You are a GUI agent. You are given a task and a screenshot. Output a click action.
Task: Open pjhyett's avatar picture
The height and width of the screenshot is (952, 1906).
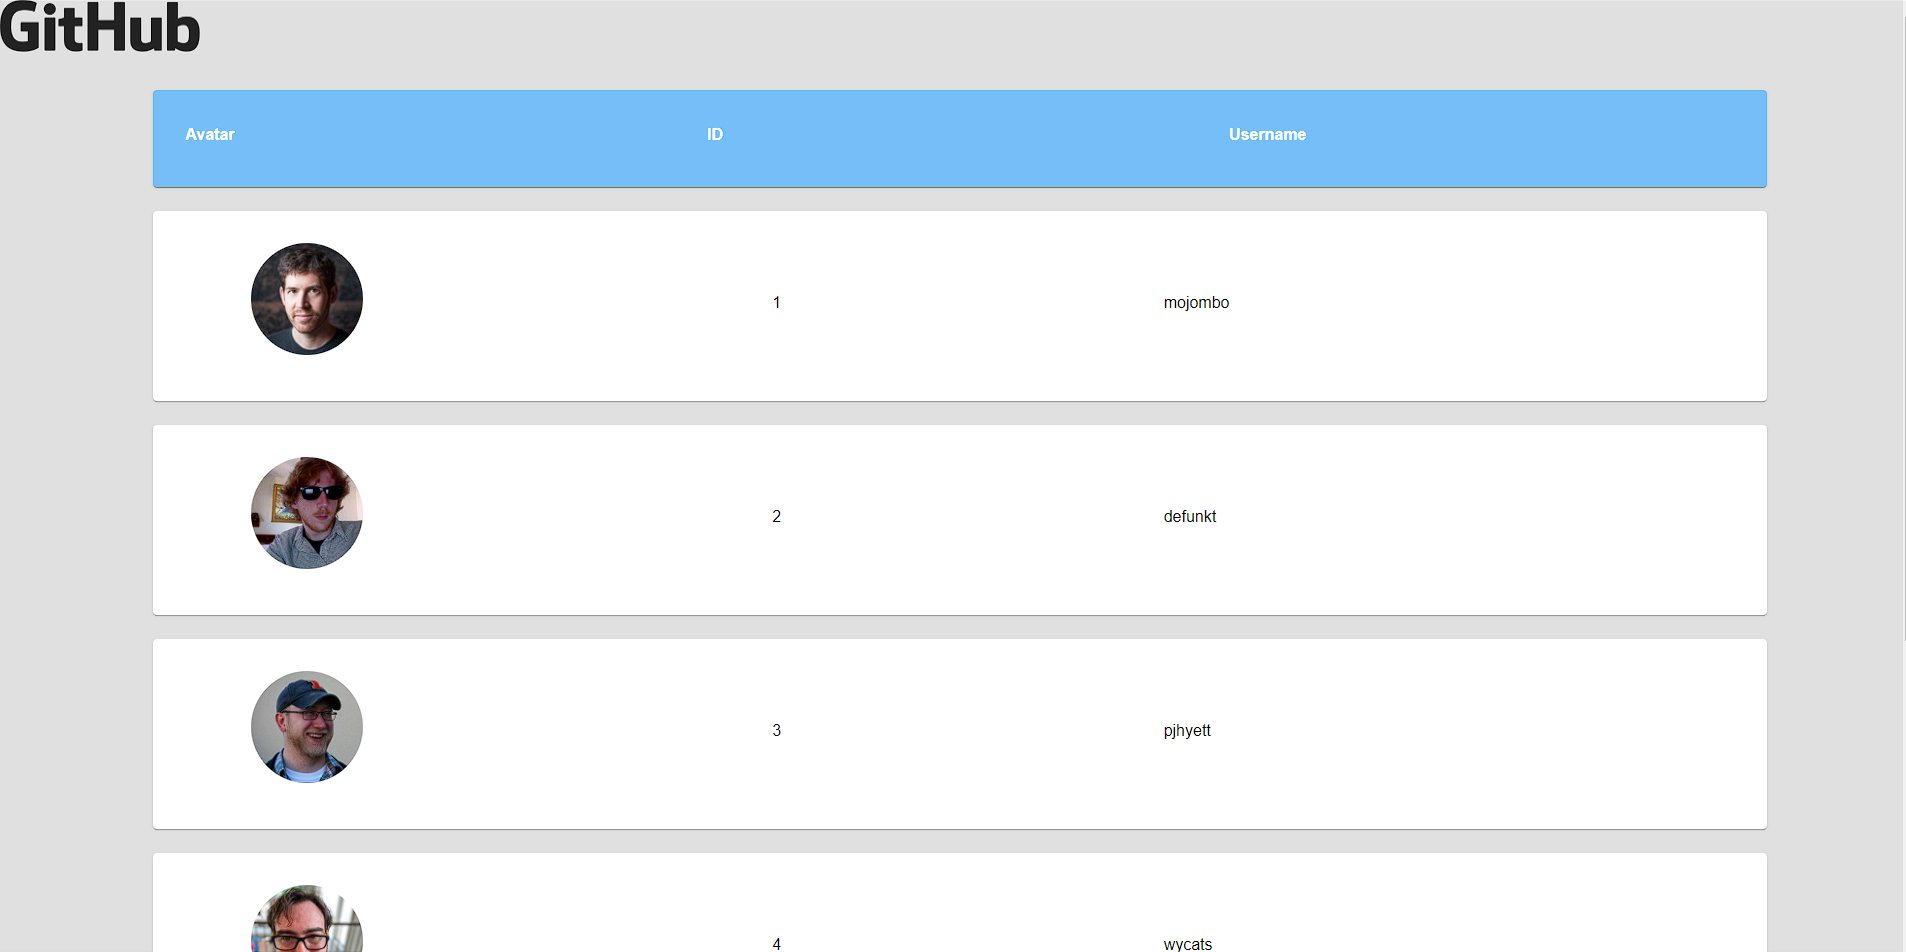click(307, 727)
